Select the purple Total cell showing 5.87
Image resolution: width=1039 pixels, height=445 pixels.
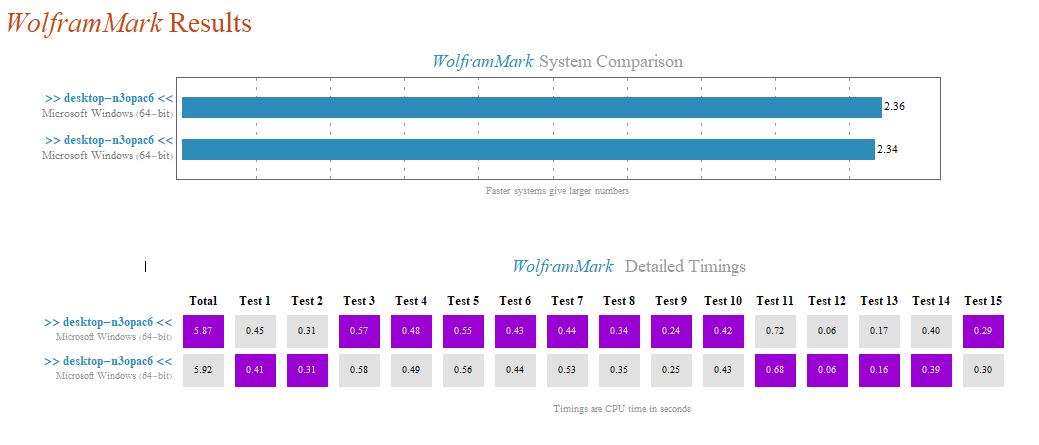coord(203,331)
